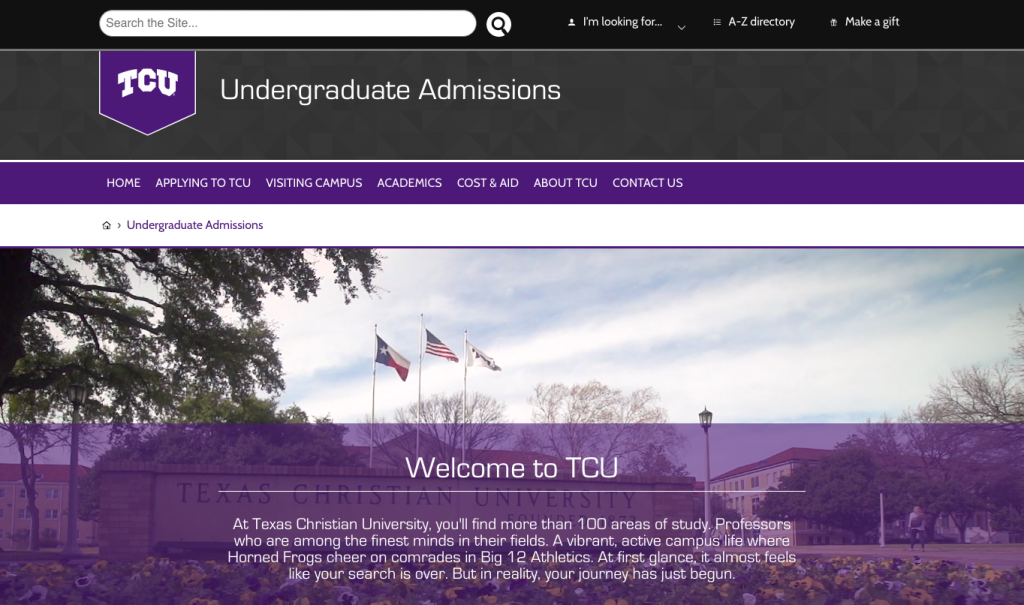Open the HOME menu item

tap(123, 183)
